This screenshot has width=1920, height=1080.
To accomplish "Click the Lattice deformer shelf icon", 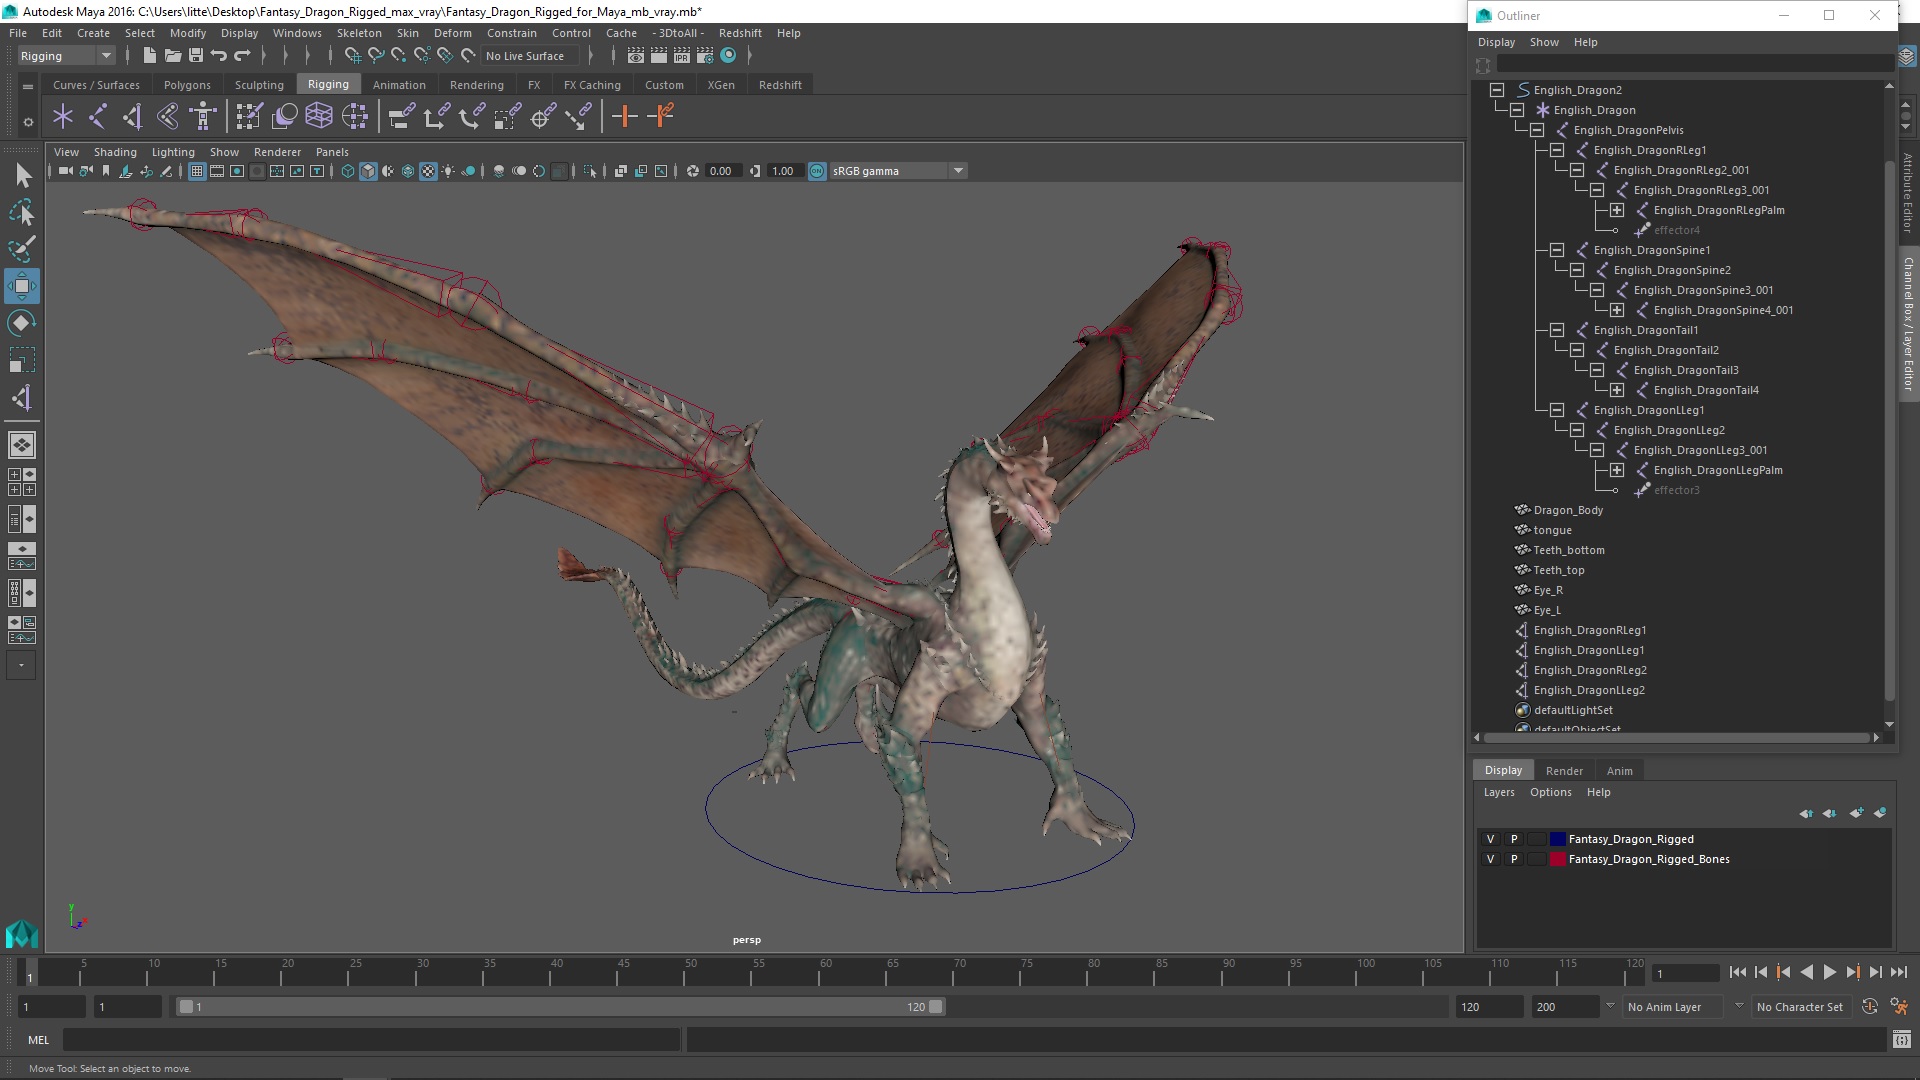I will [x=319, y=117].
